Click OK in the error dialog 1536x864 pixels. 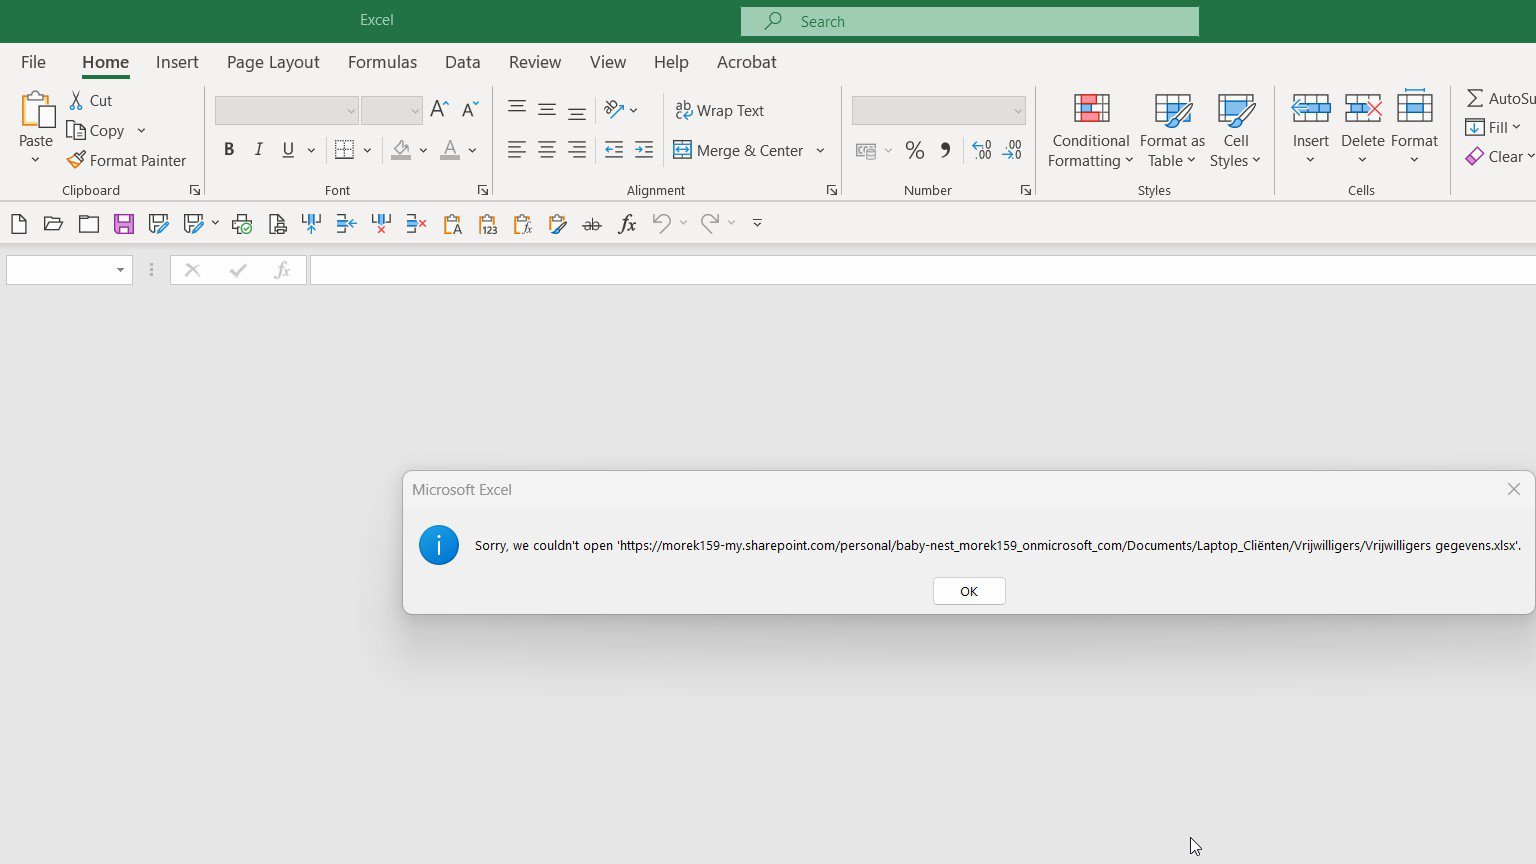click(x=969, y=591)
